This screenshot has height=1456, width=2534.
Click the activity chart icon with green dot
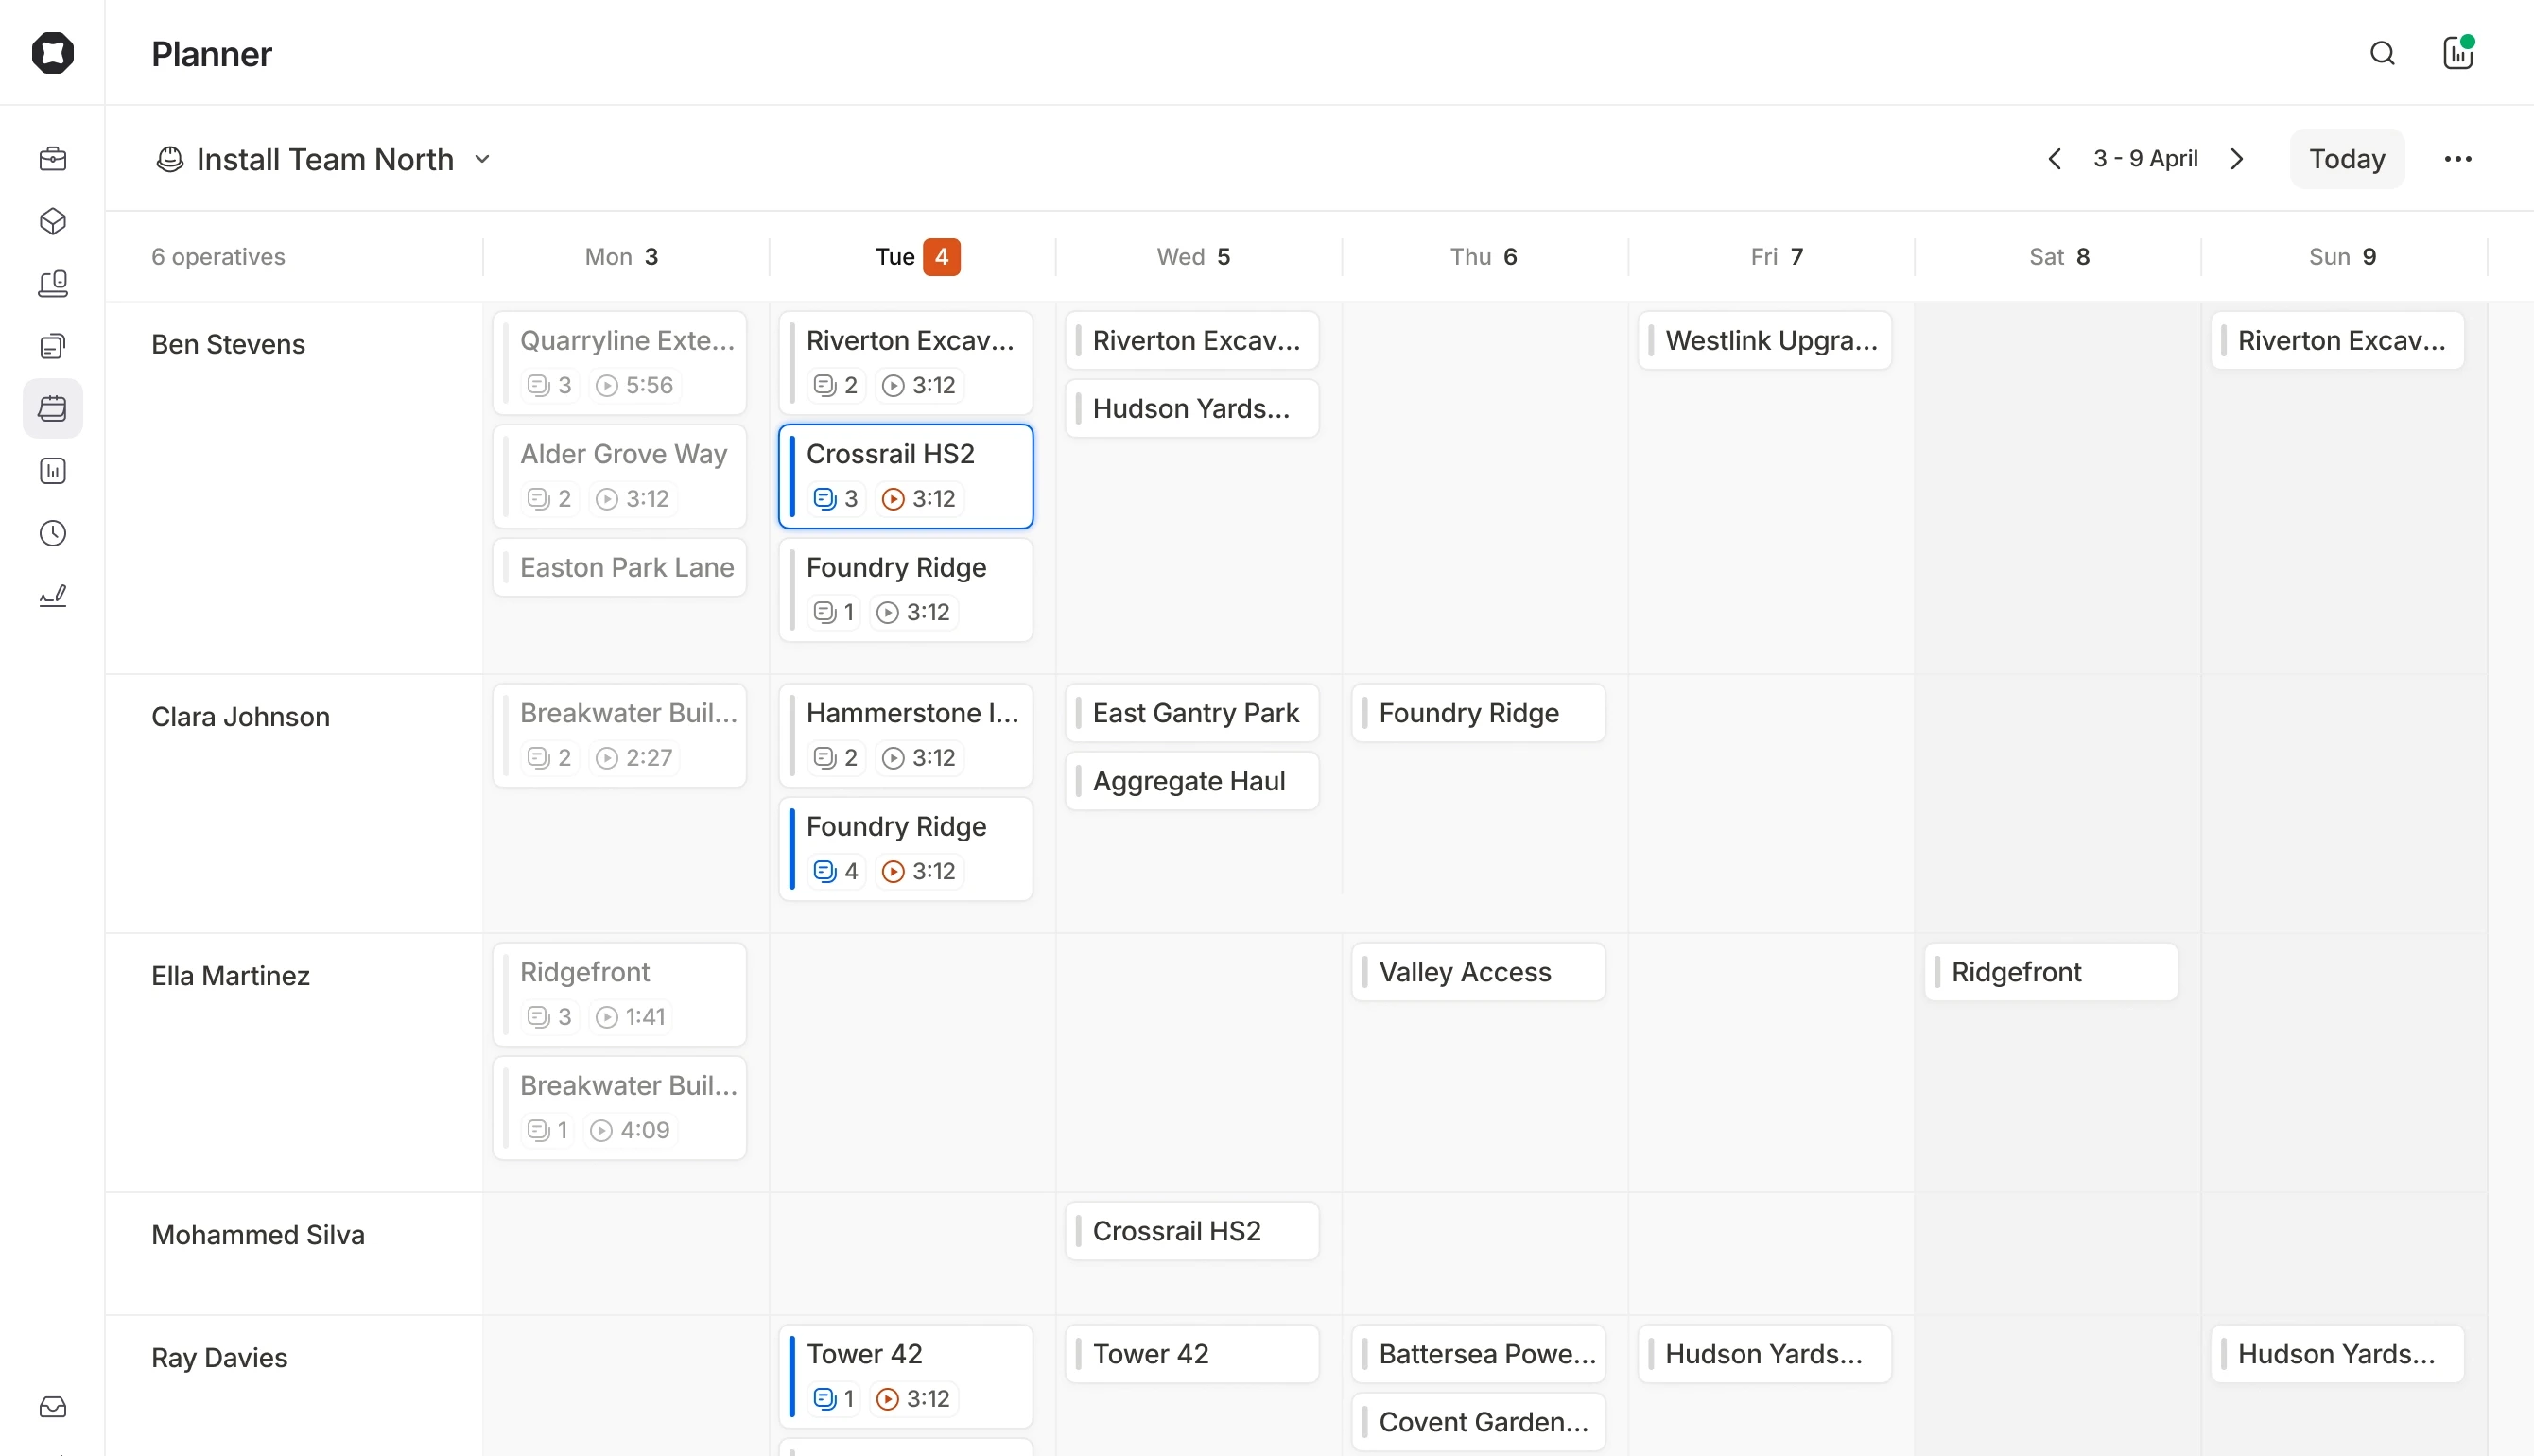click(2457, 53)
